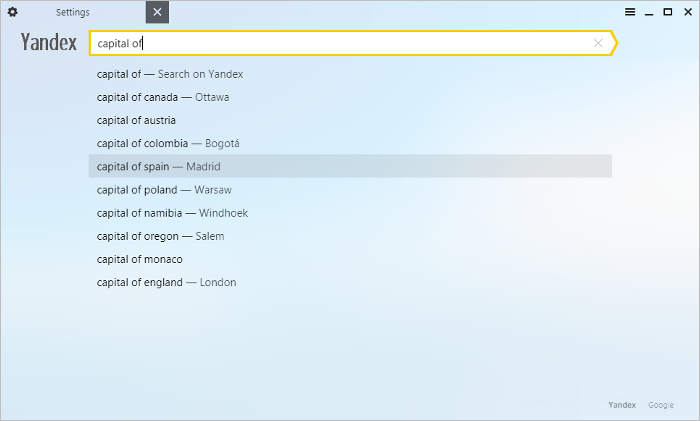Image resolution: width=700 pixels, height=421 pixels.
Task: Choose 'capital of poland — Warsaw' suggestion
Action: click(x=350, y=190)
